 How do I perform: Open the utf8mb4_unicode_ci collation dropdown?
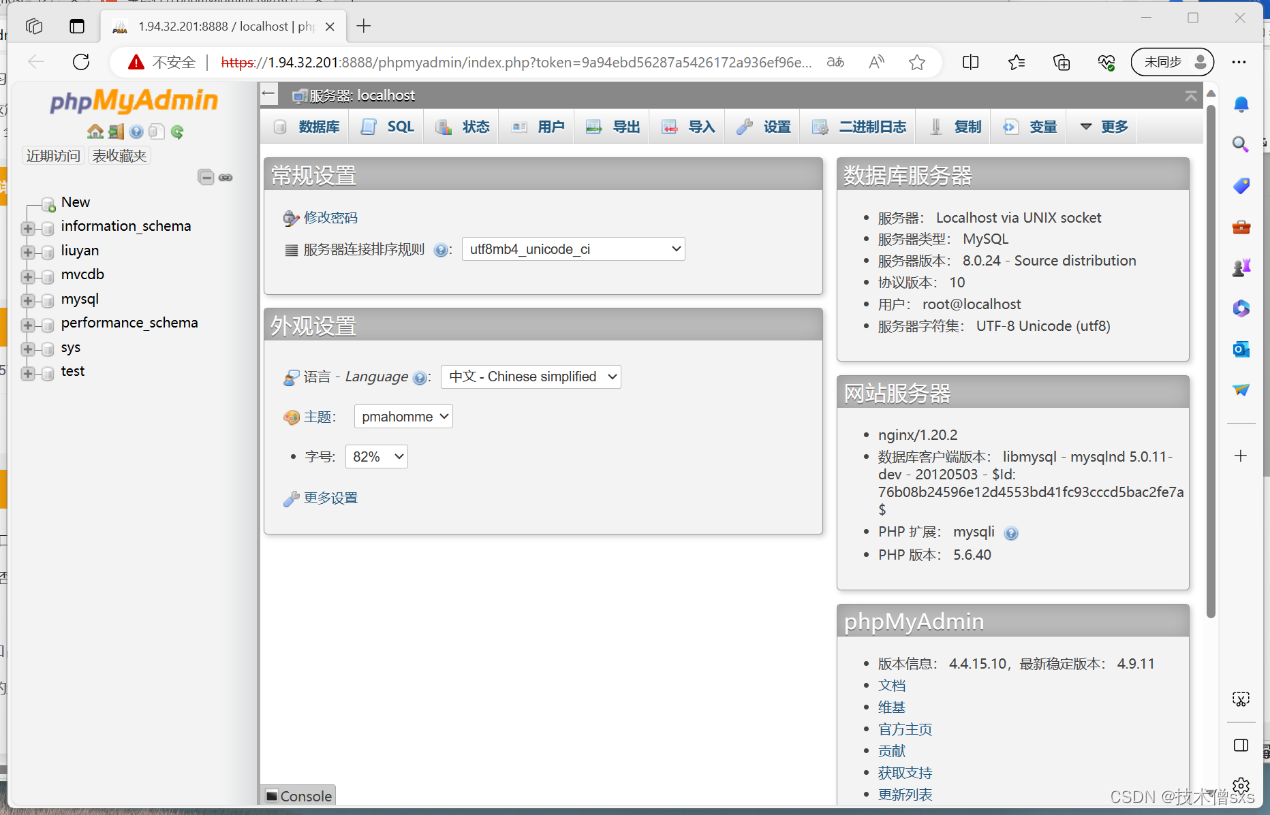pos(574,249)
